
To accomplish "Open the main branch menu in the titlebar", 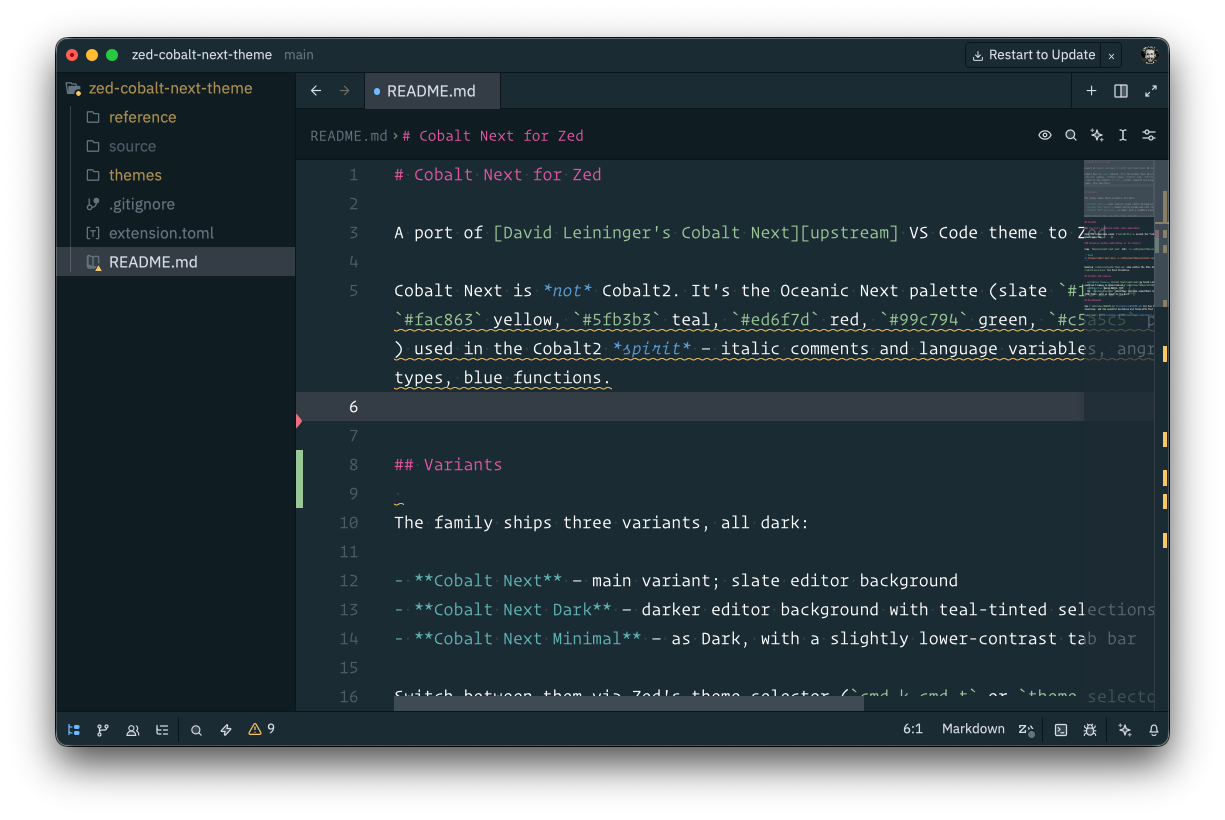I will coord(298,55).
